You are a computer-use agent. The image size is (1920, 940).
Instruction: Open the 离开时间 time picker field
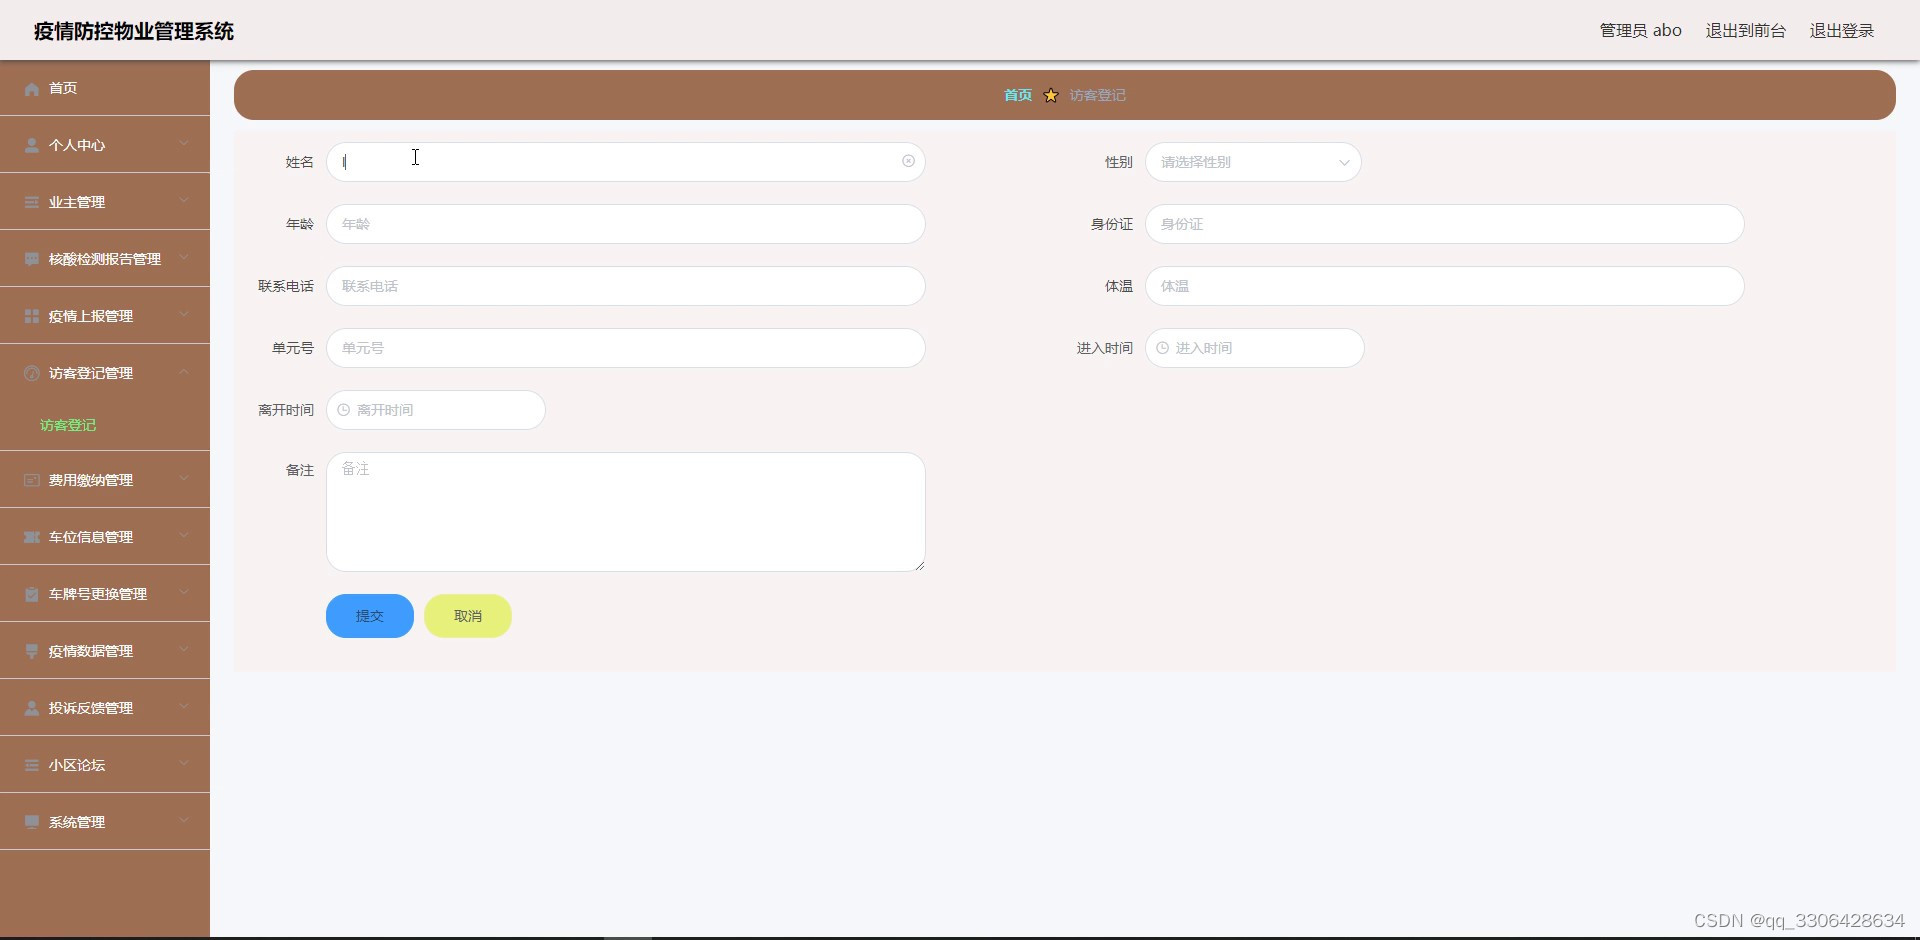tap(436, 410)
